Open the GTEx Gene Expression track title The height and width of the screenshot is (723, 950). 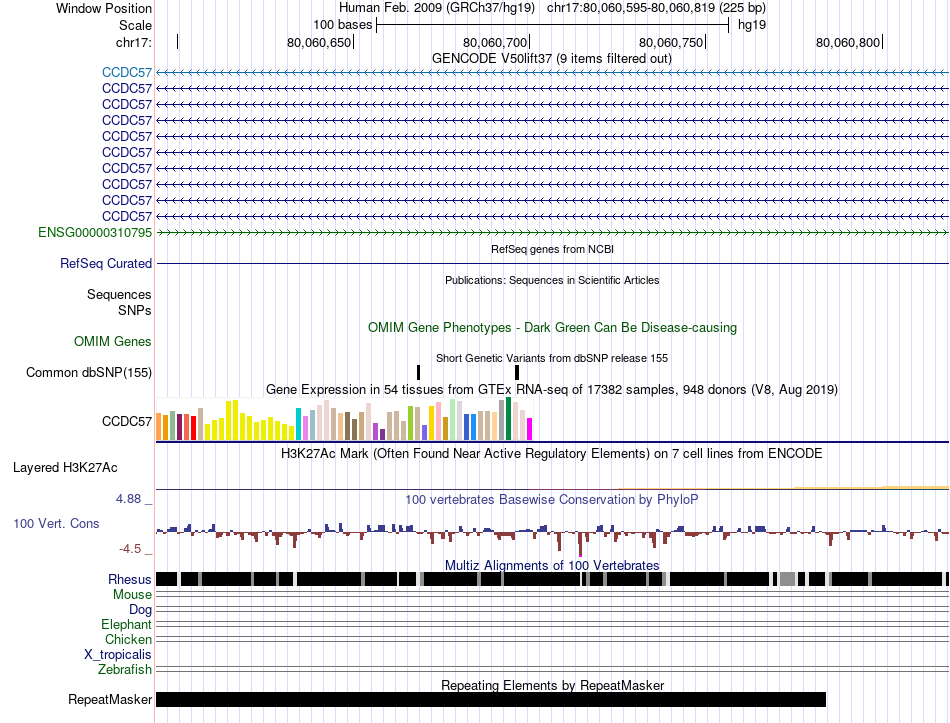pyautogui.click(x=552, y=390)
